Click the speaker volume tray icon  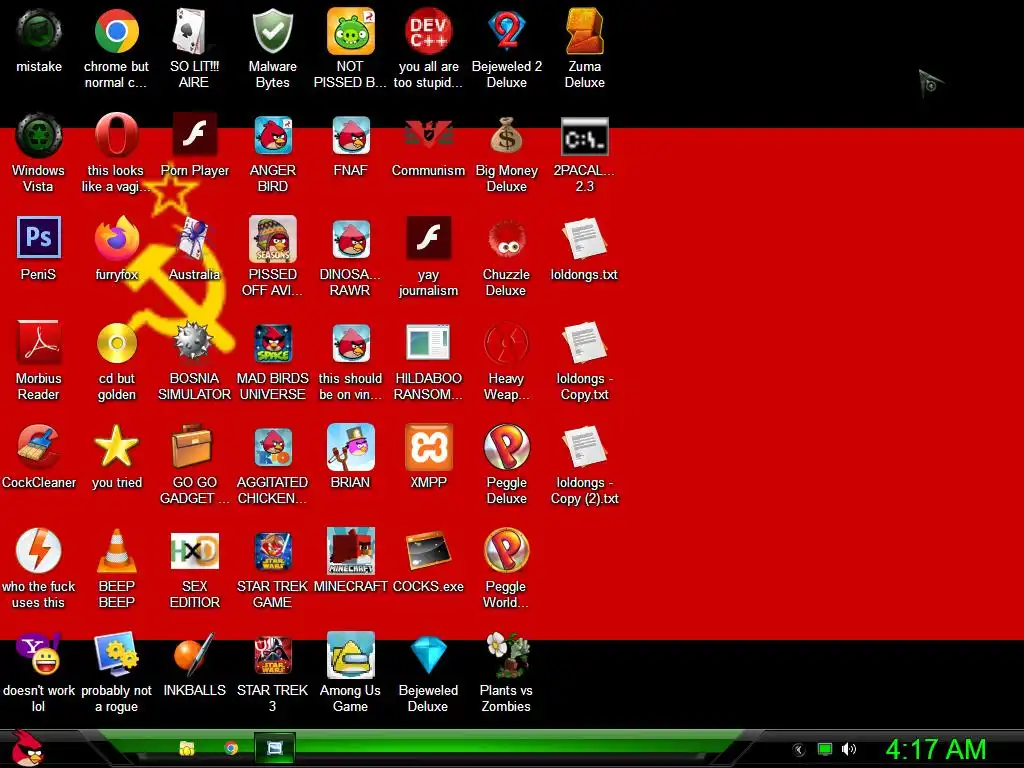848,749
